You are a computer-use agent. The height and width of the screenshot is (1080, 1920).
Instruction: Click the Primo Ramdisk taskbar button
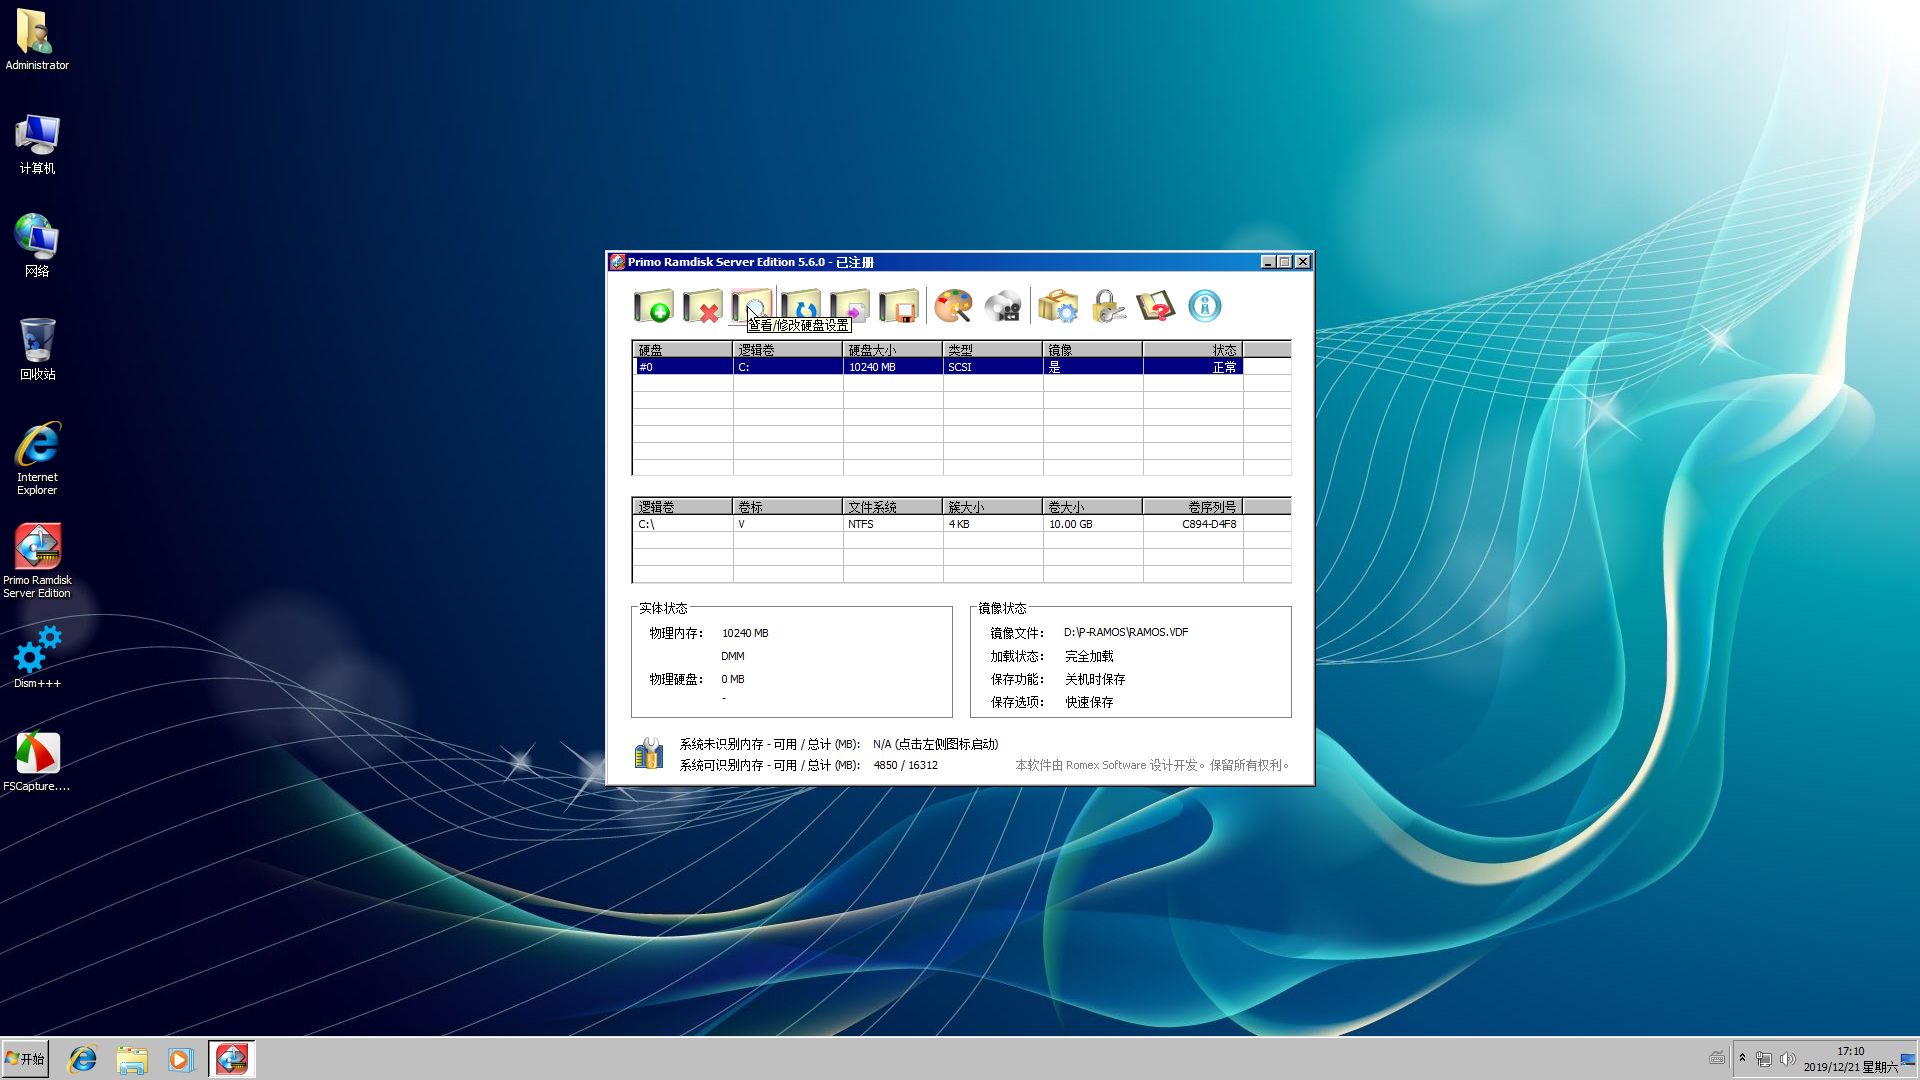[x=232, y=1059]
